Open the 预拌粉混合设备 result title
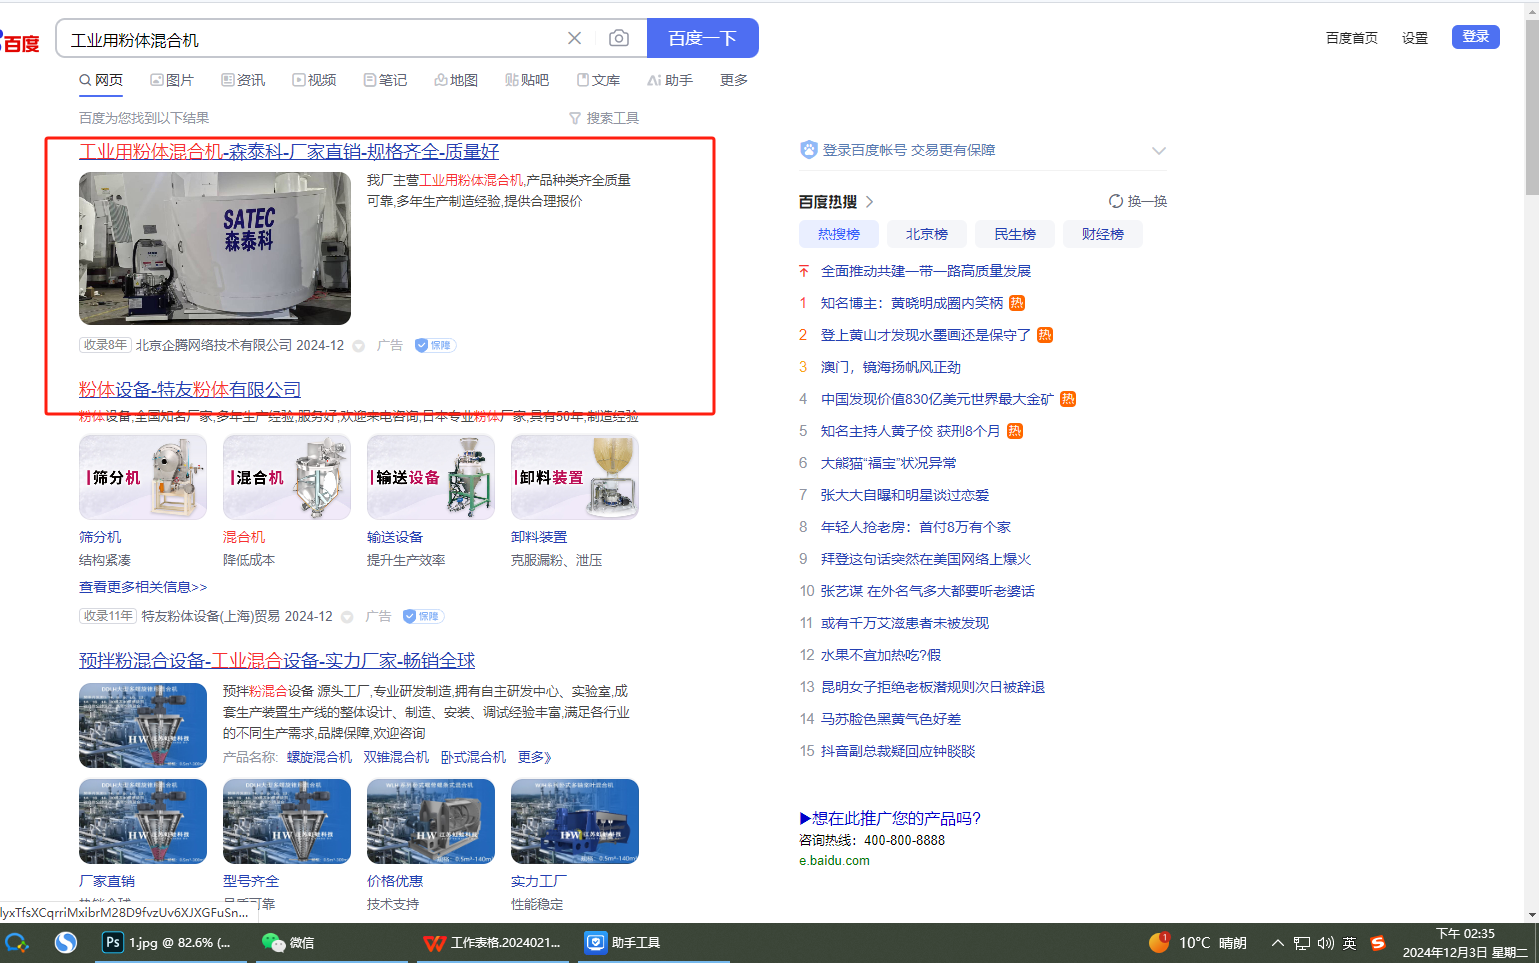Viewport: 1539px width, 963px height. click(x=277, y=660)
